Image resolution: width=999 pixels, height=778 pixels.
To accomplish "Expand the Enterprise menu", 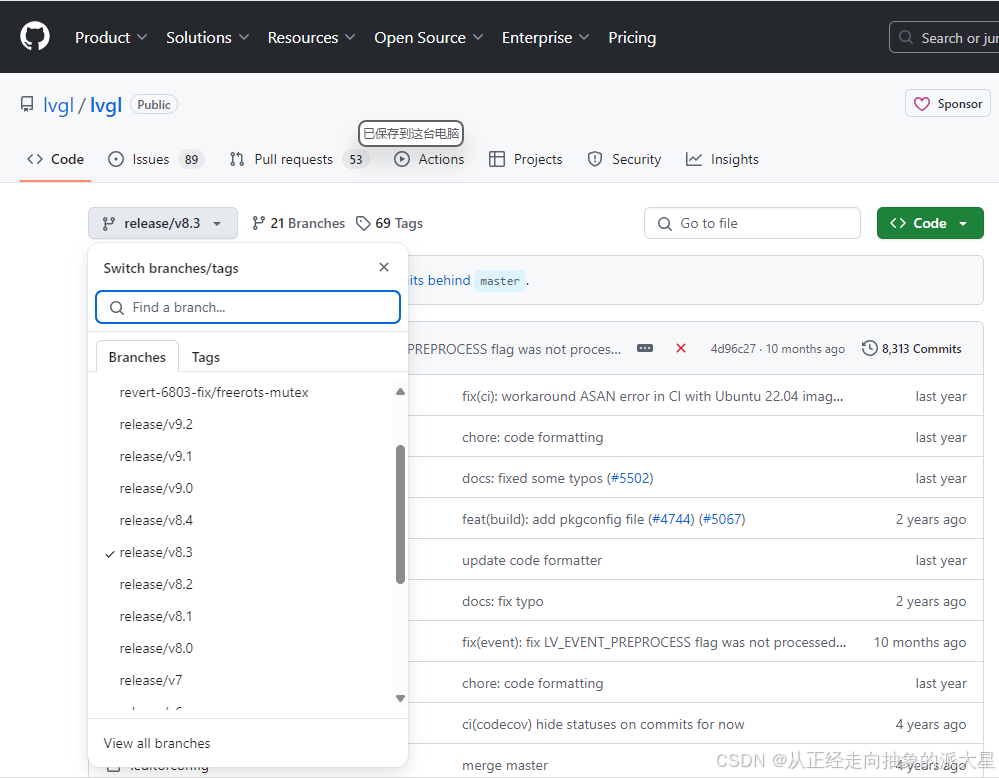I will click(545, 38).
